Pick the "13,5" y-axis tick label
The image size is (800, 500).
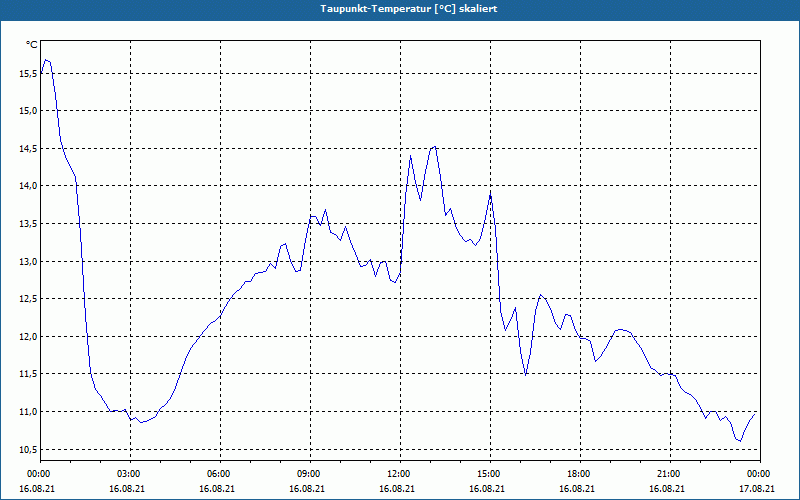[x=29, y=223]
